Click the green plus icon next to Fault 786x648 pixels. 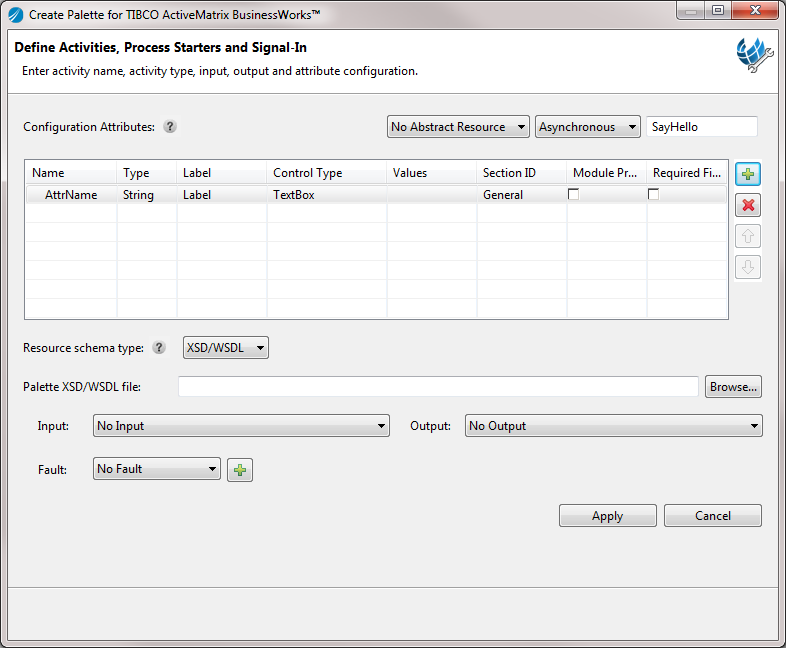point(240,469)
